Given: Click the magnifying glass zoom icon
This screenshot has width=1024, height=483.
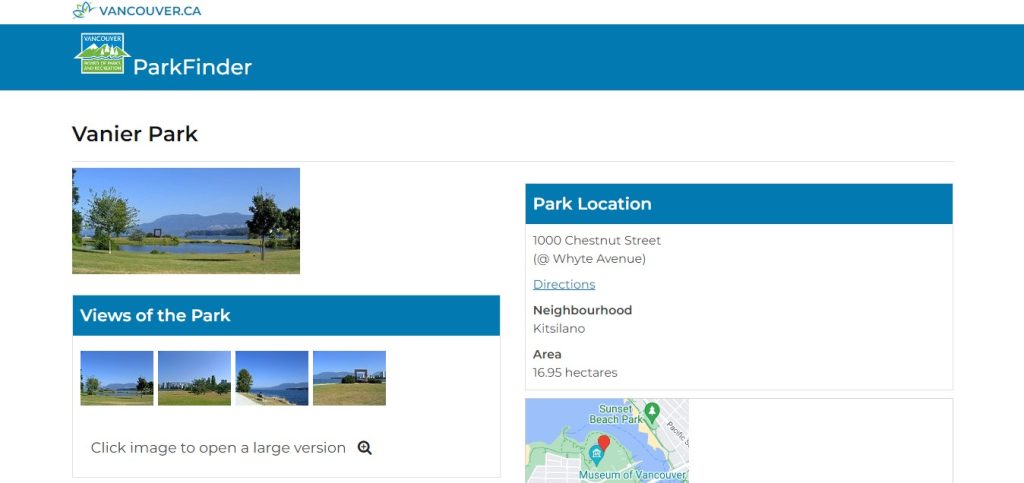Looking at the screenshot, I should coord(365,448).
